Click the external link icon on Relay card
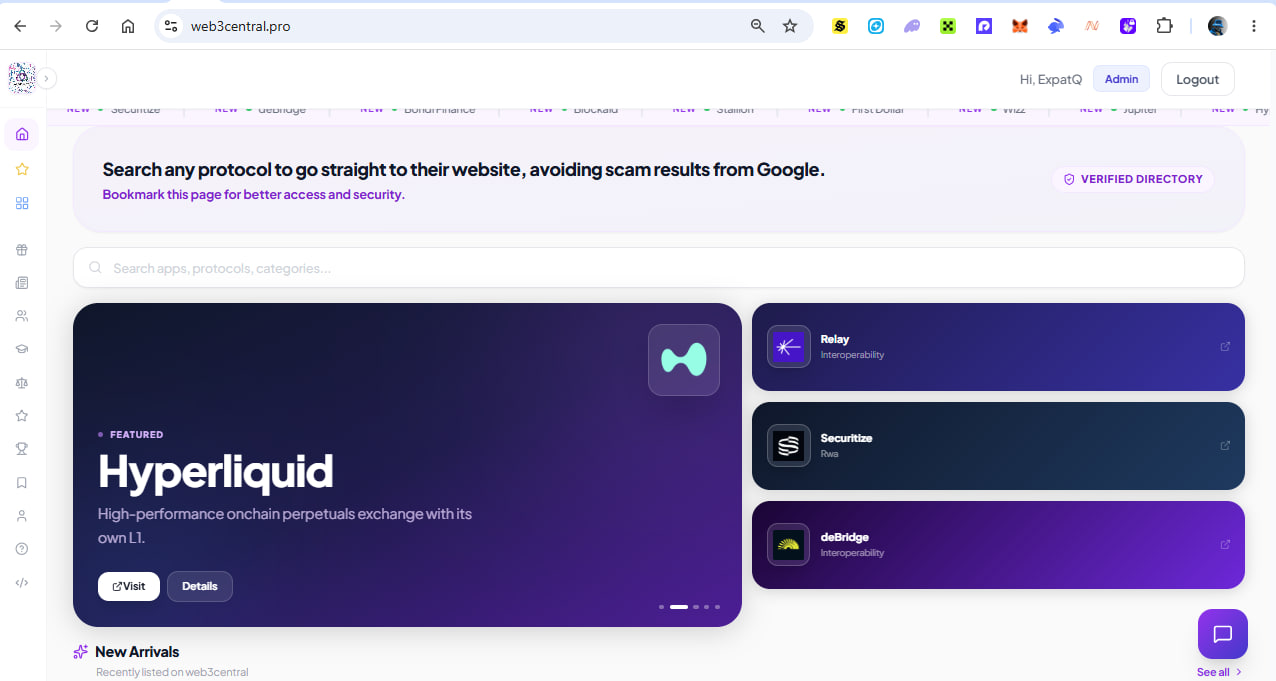 coord(1225,347)
